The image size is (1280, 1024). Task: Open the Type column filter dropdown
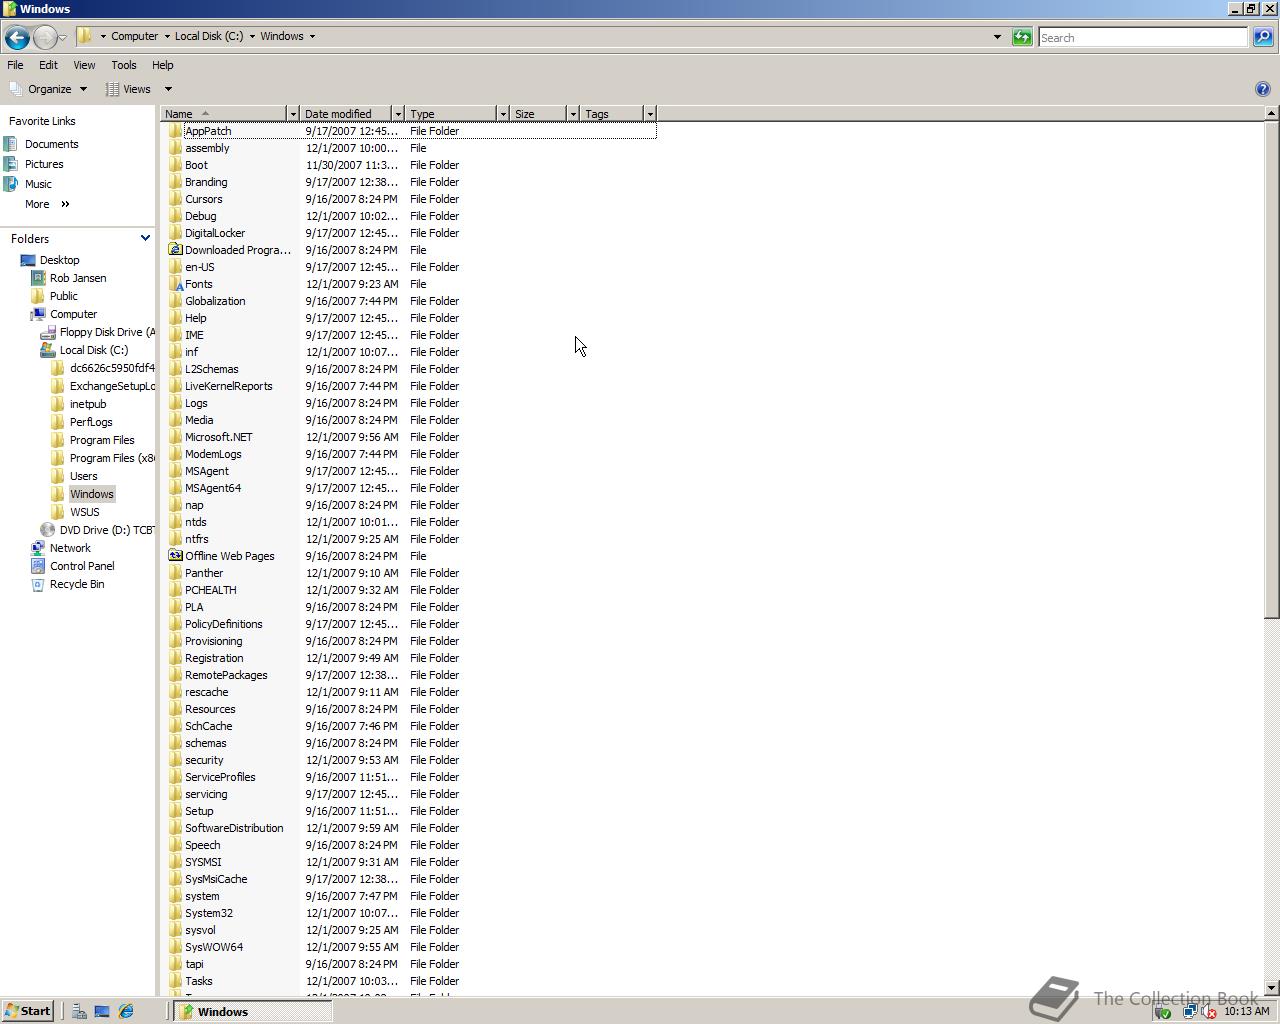503,114
